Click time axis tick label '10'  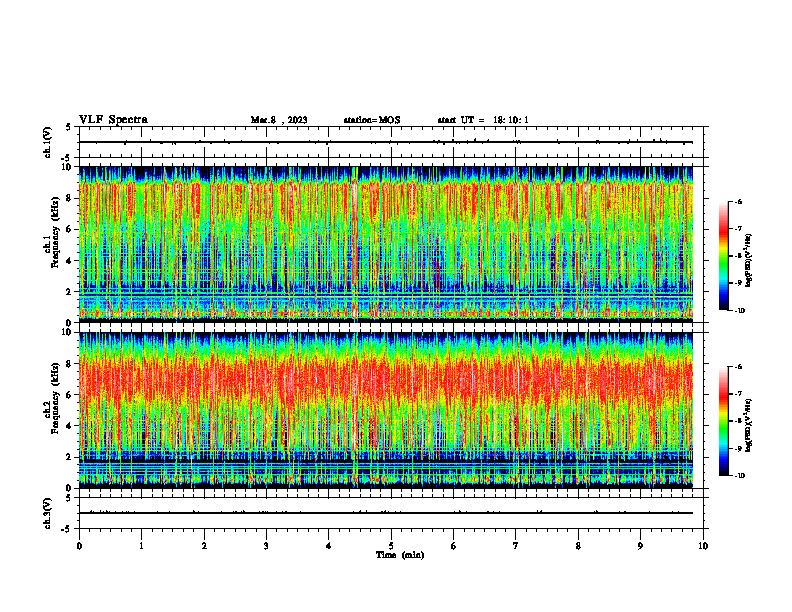click(x=703, y=546)
